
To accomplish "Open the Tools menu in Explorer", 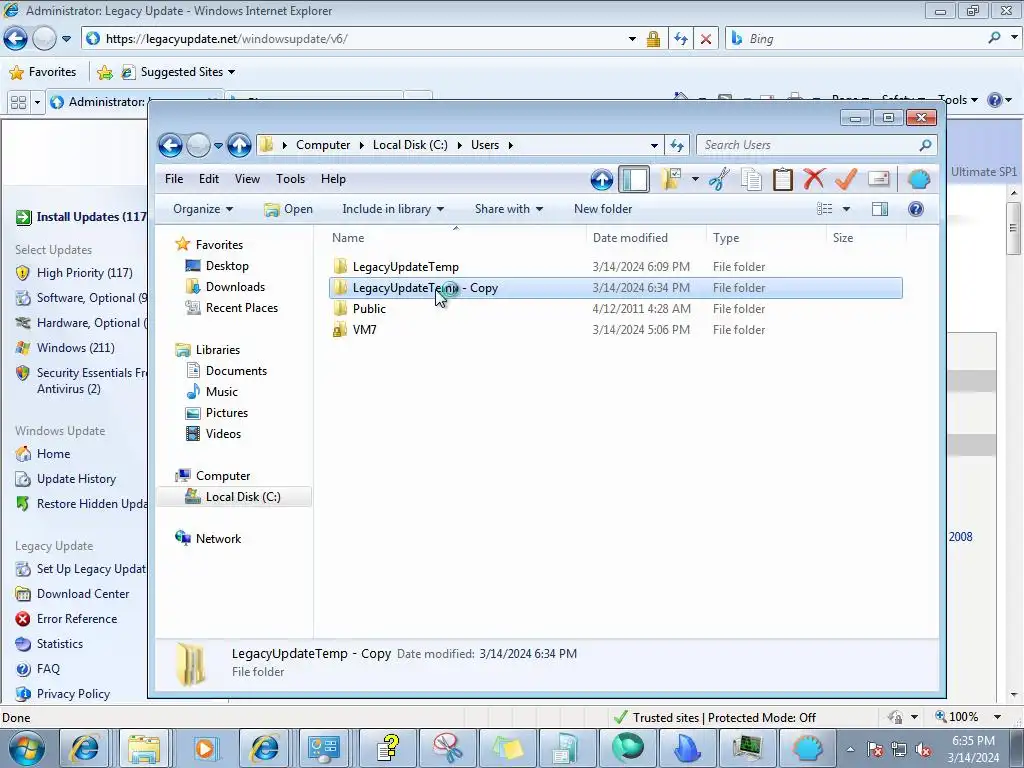I will [x=290, y=179].
